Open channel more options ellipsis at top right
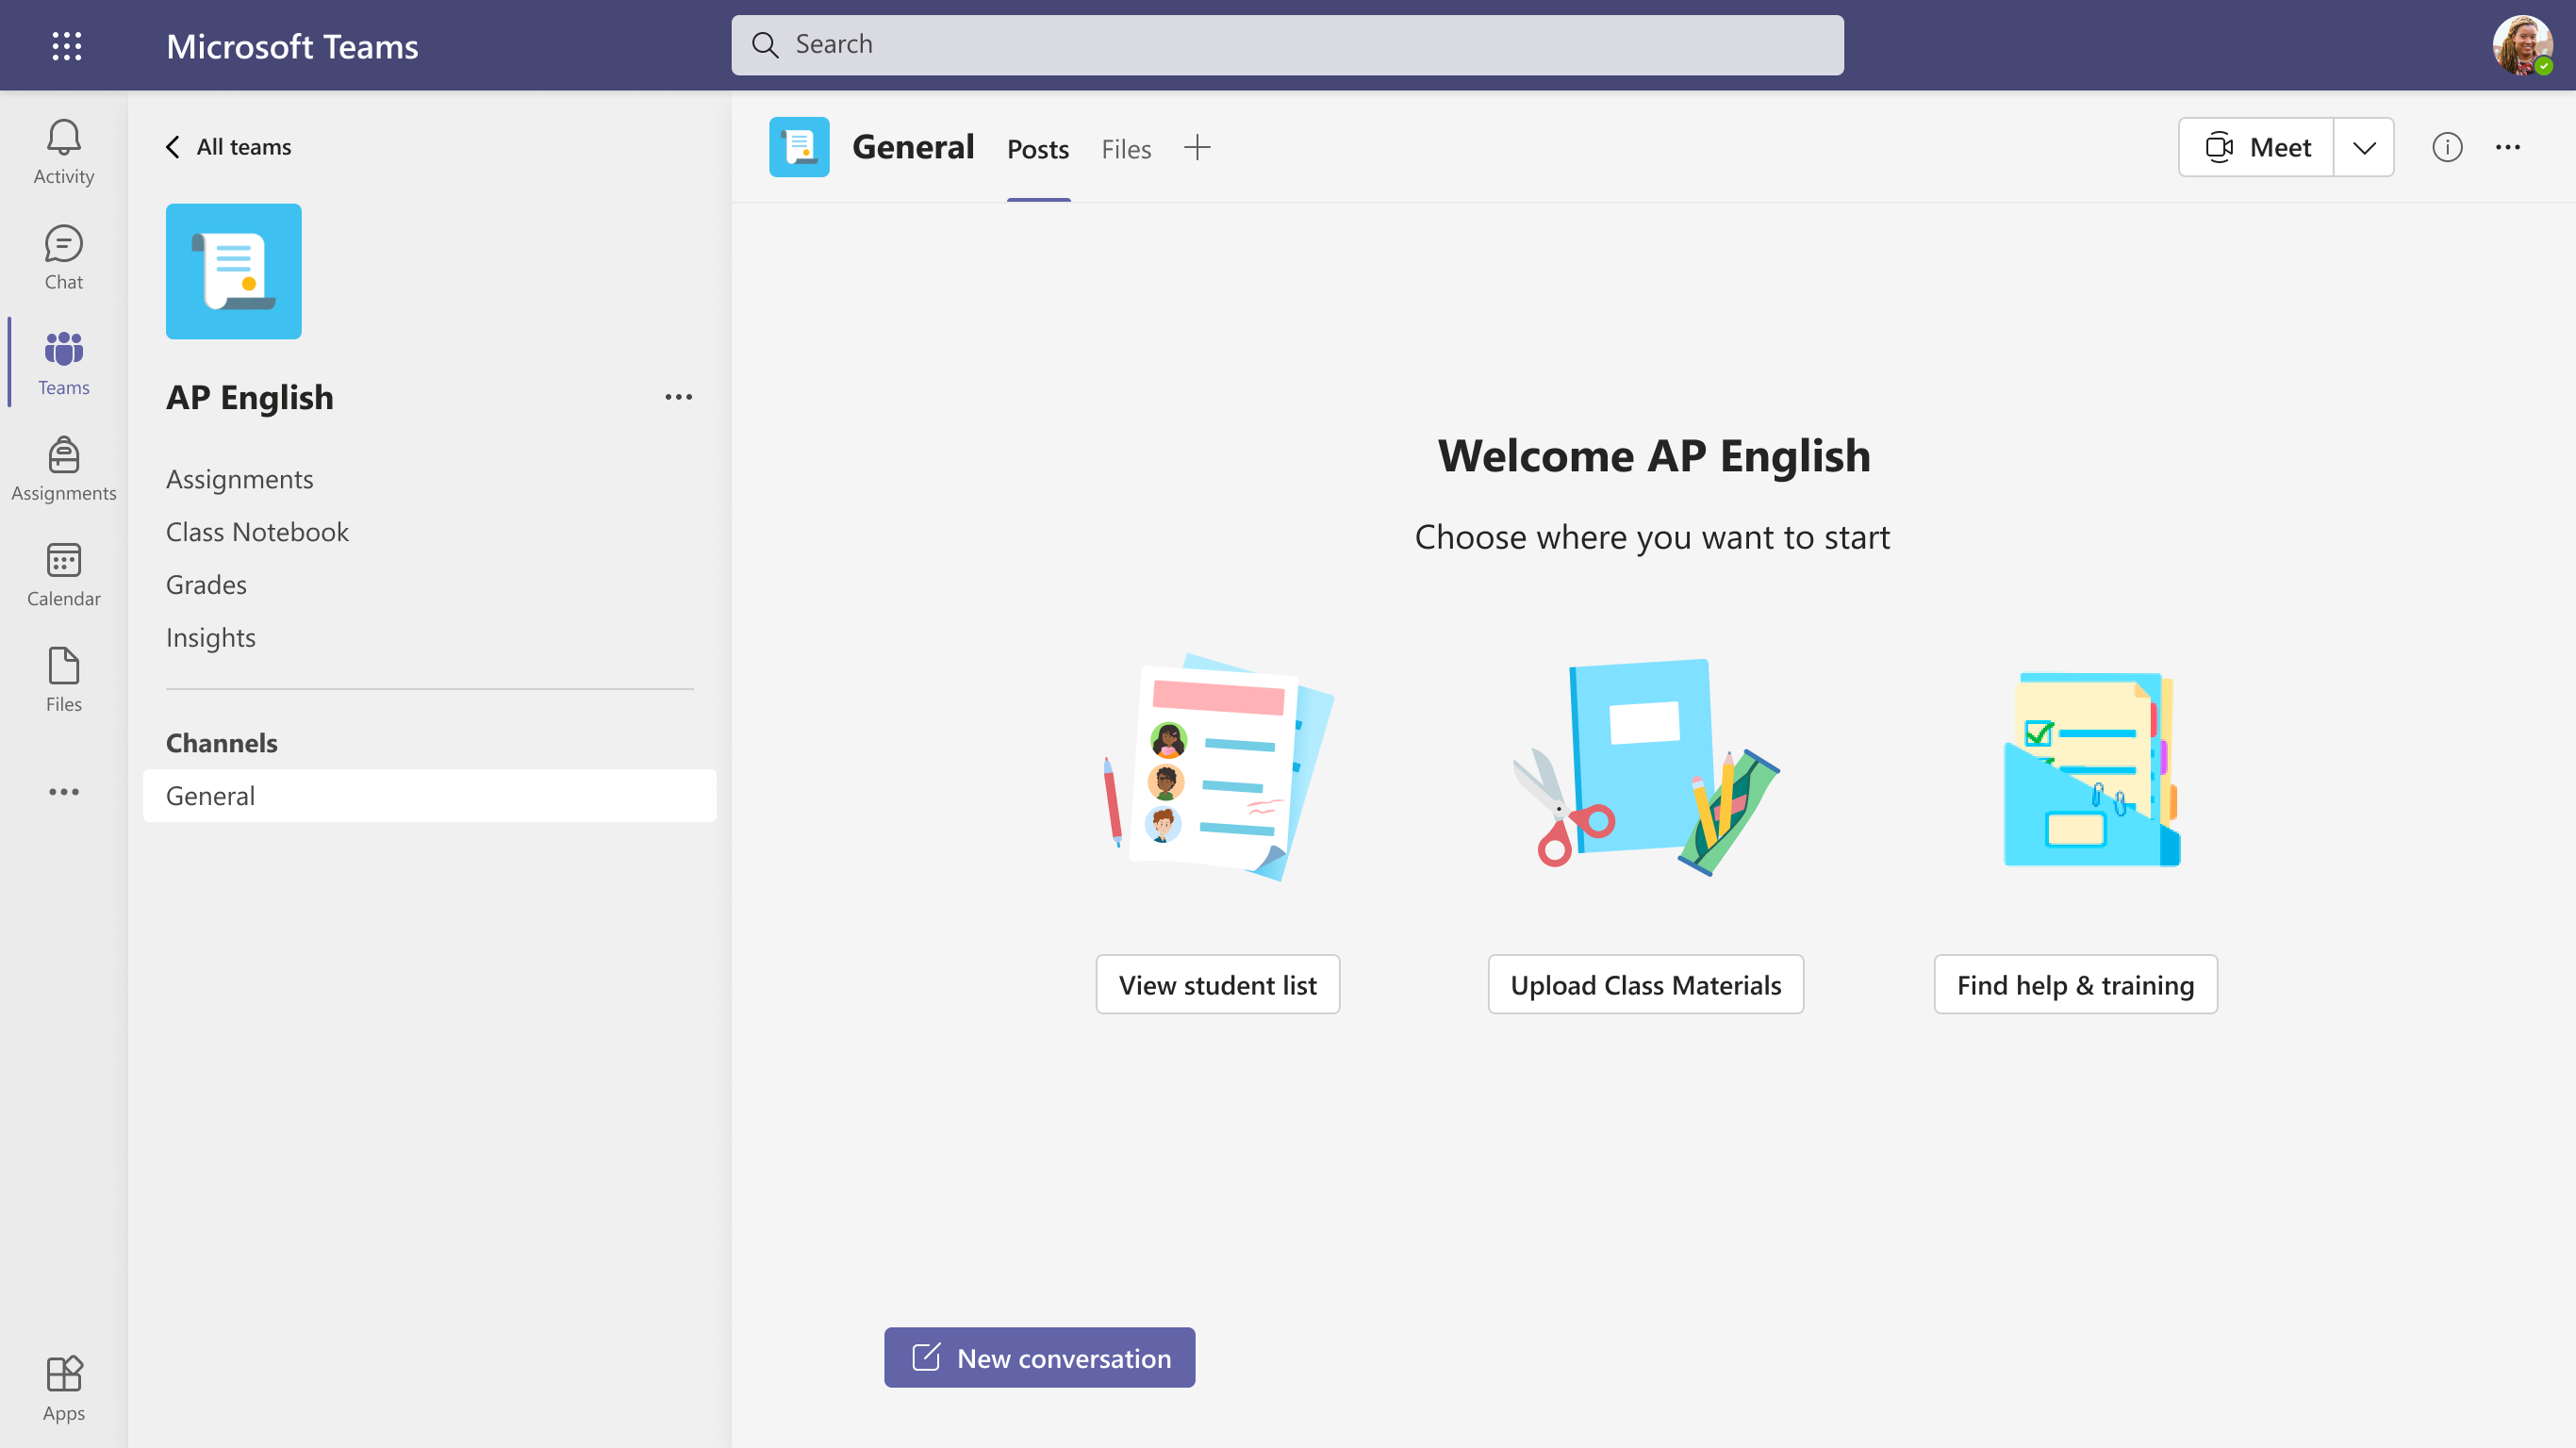Screen dimensions: 2576x1448 point(2507,148)
